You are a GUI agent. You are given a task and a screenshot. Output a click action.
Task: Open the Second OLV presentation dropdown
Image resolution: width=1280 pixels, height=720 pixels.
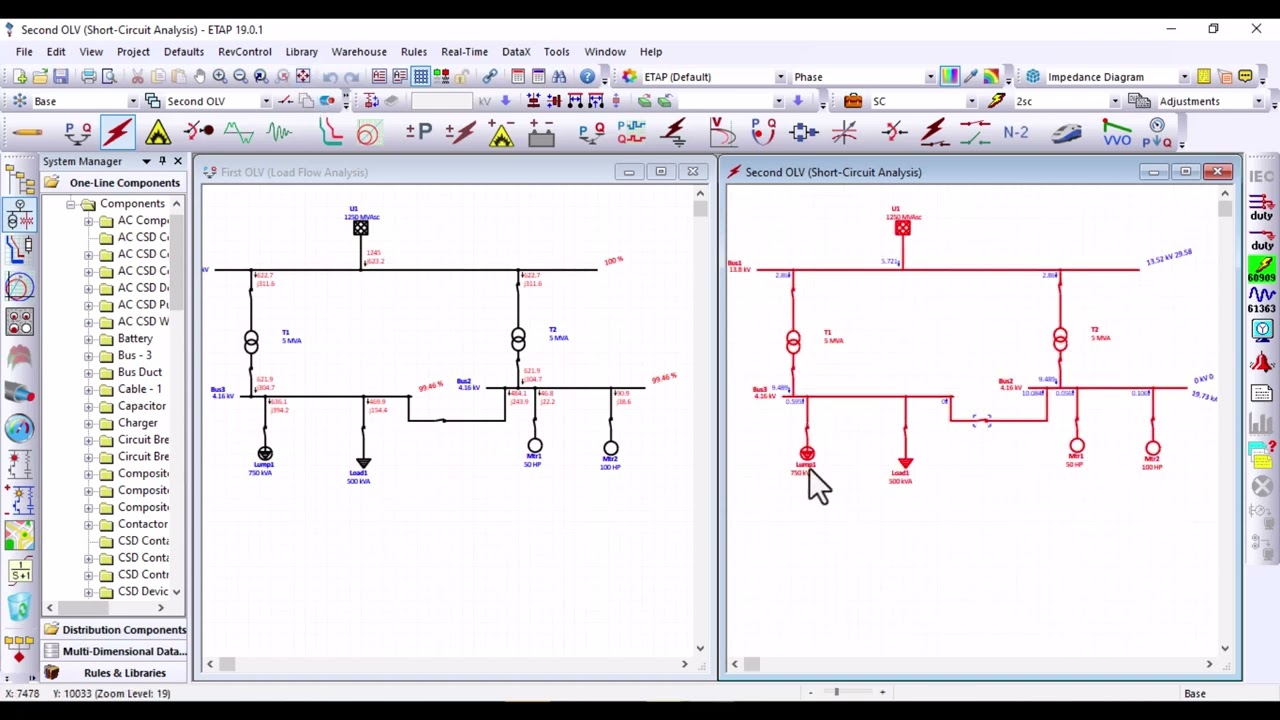pos(265,101)
